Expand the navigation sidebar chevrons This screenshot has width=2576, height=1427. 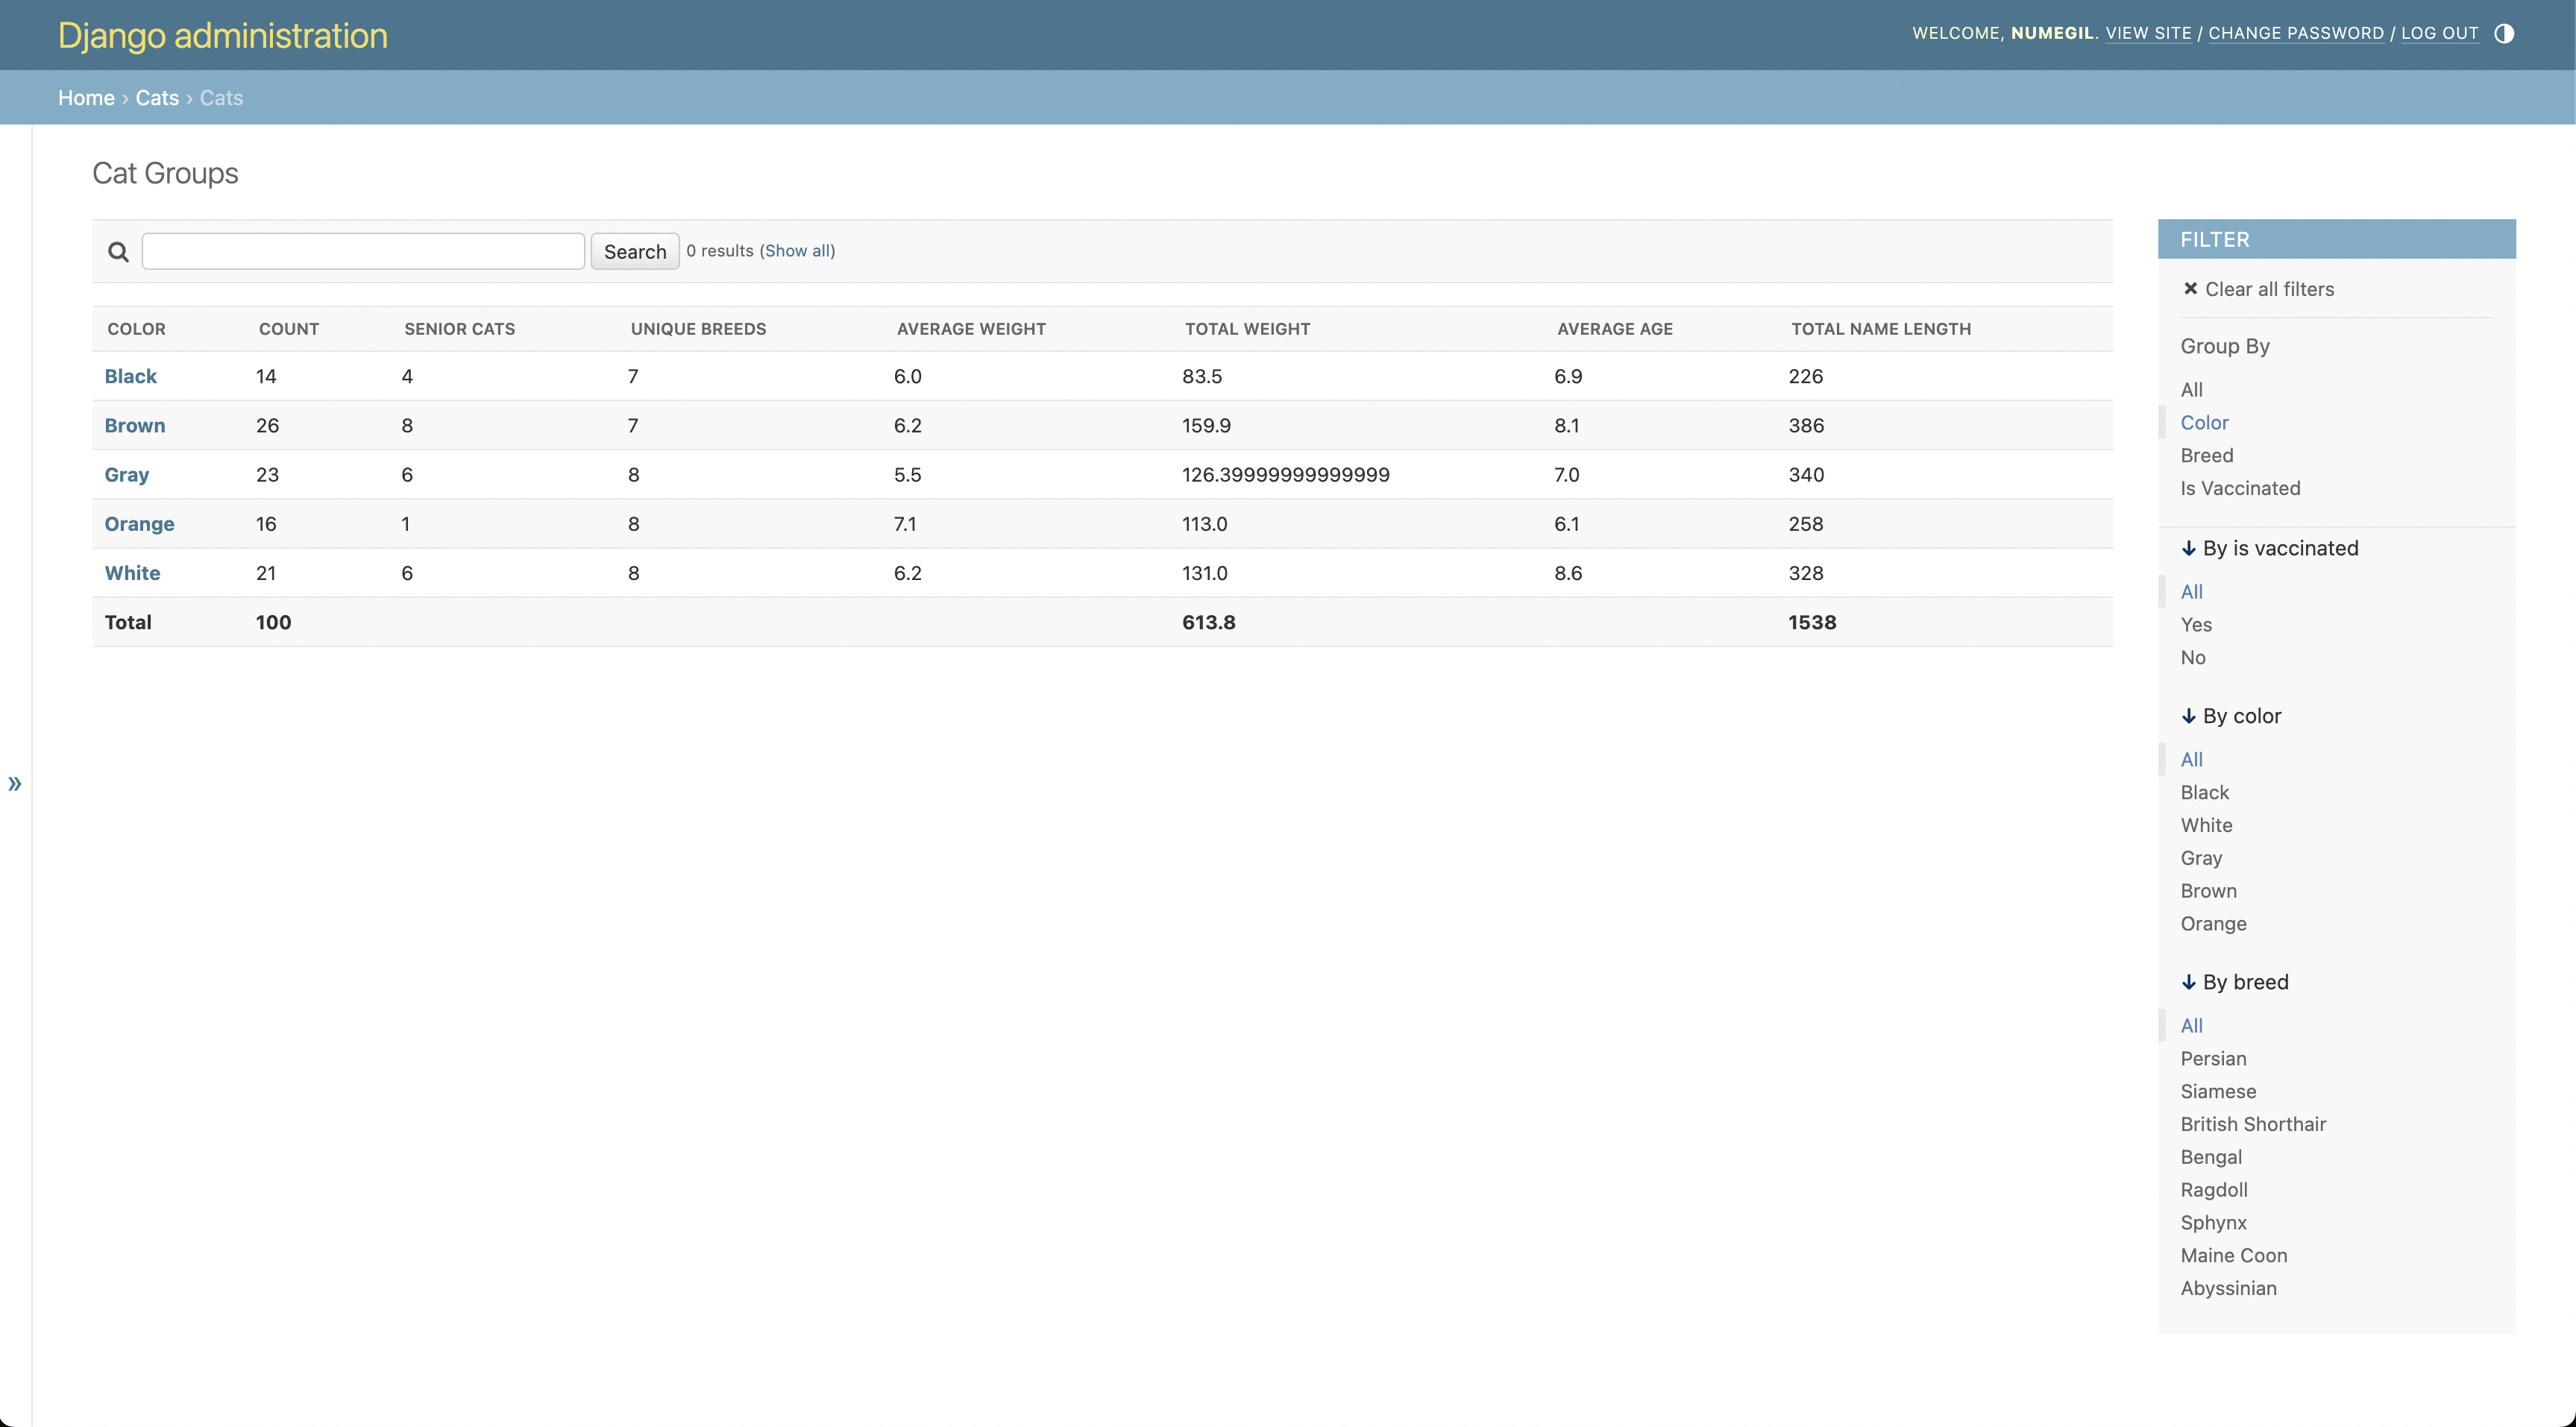click(x=15, y=783)
